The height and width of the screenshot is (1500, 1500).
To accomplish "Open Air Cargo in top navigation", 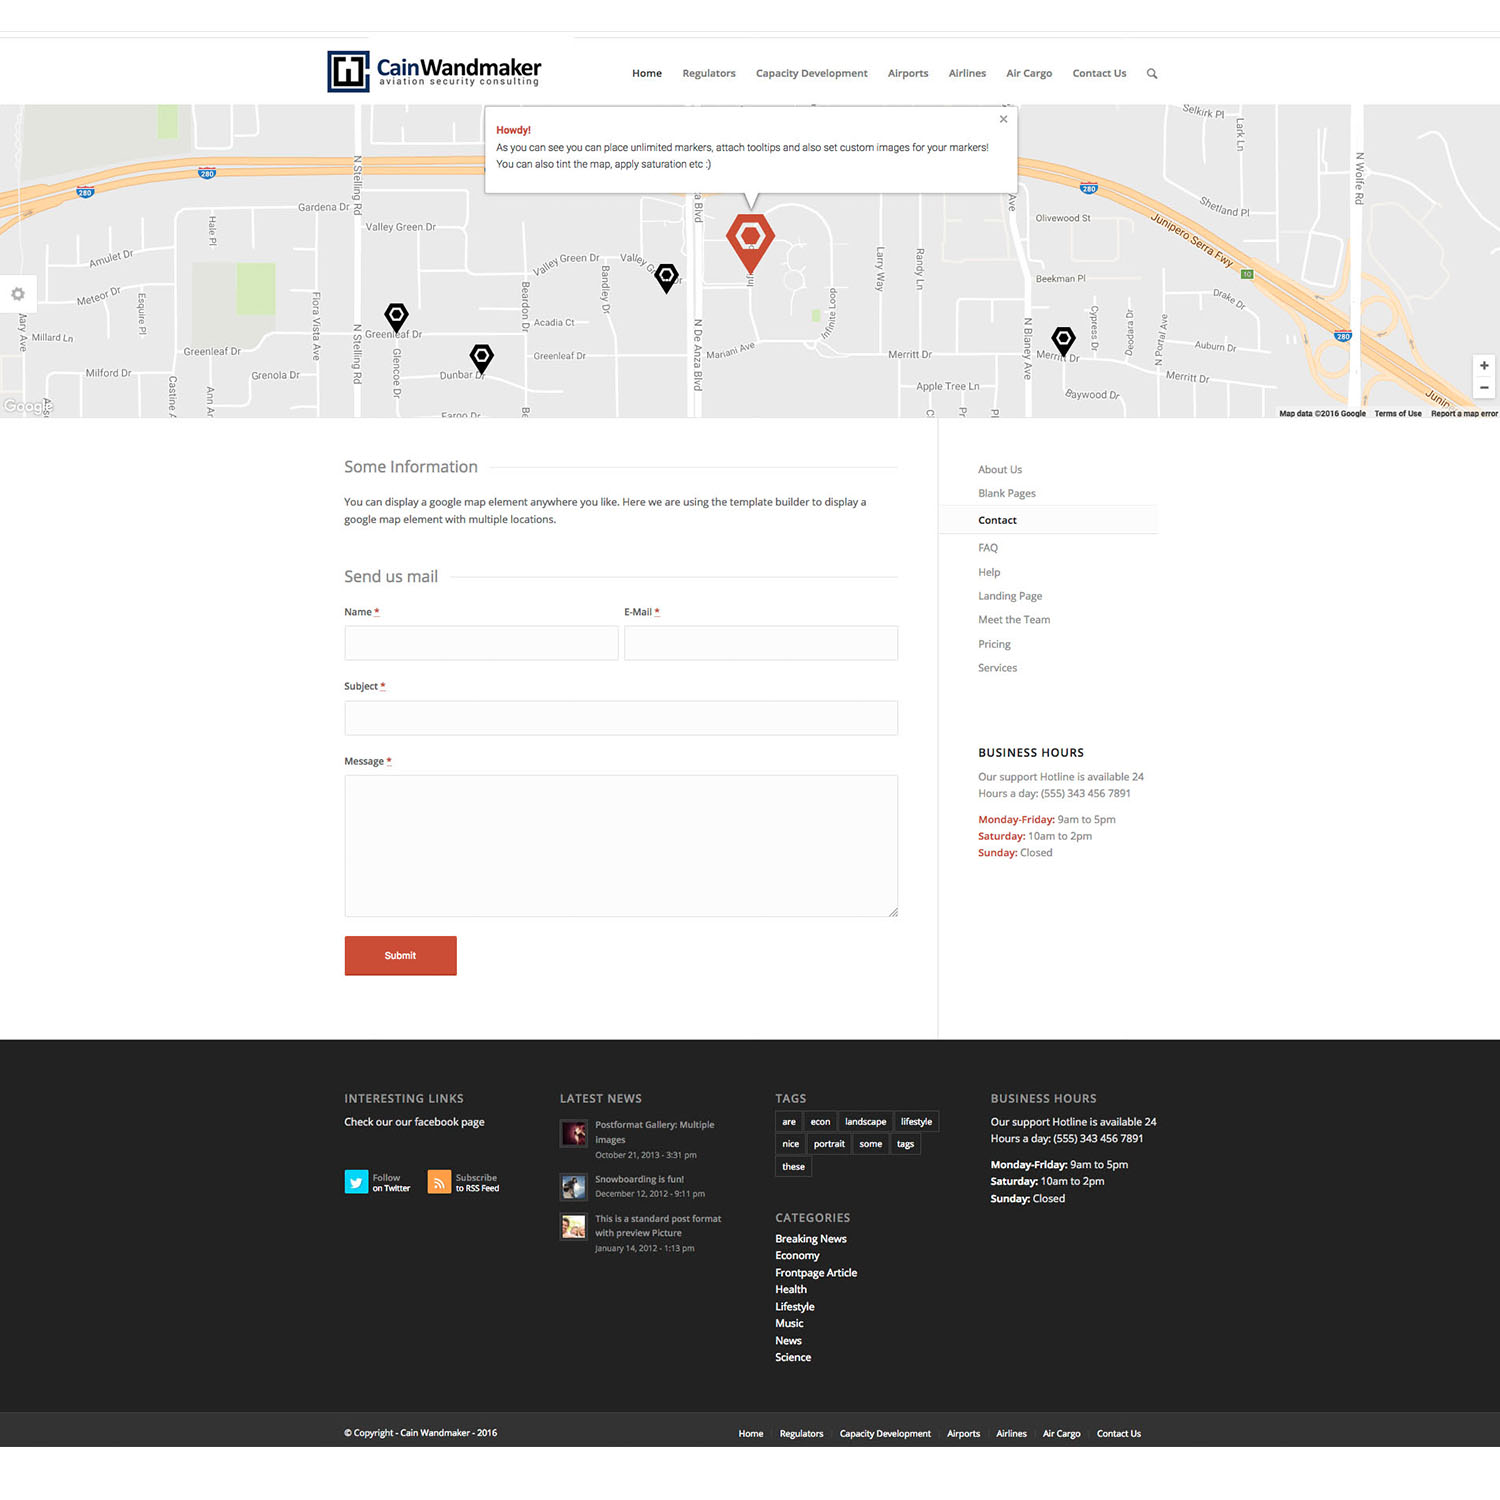I will click(x=1029, y=73).
